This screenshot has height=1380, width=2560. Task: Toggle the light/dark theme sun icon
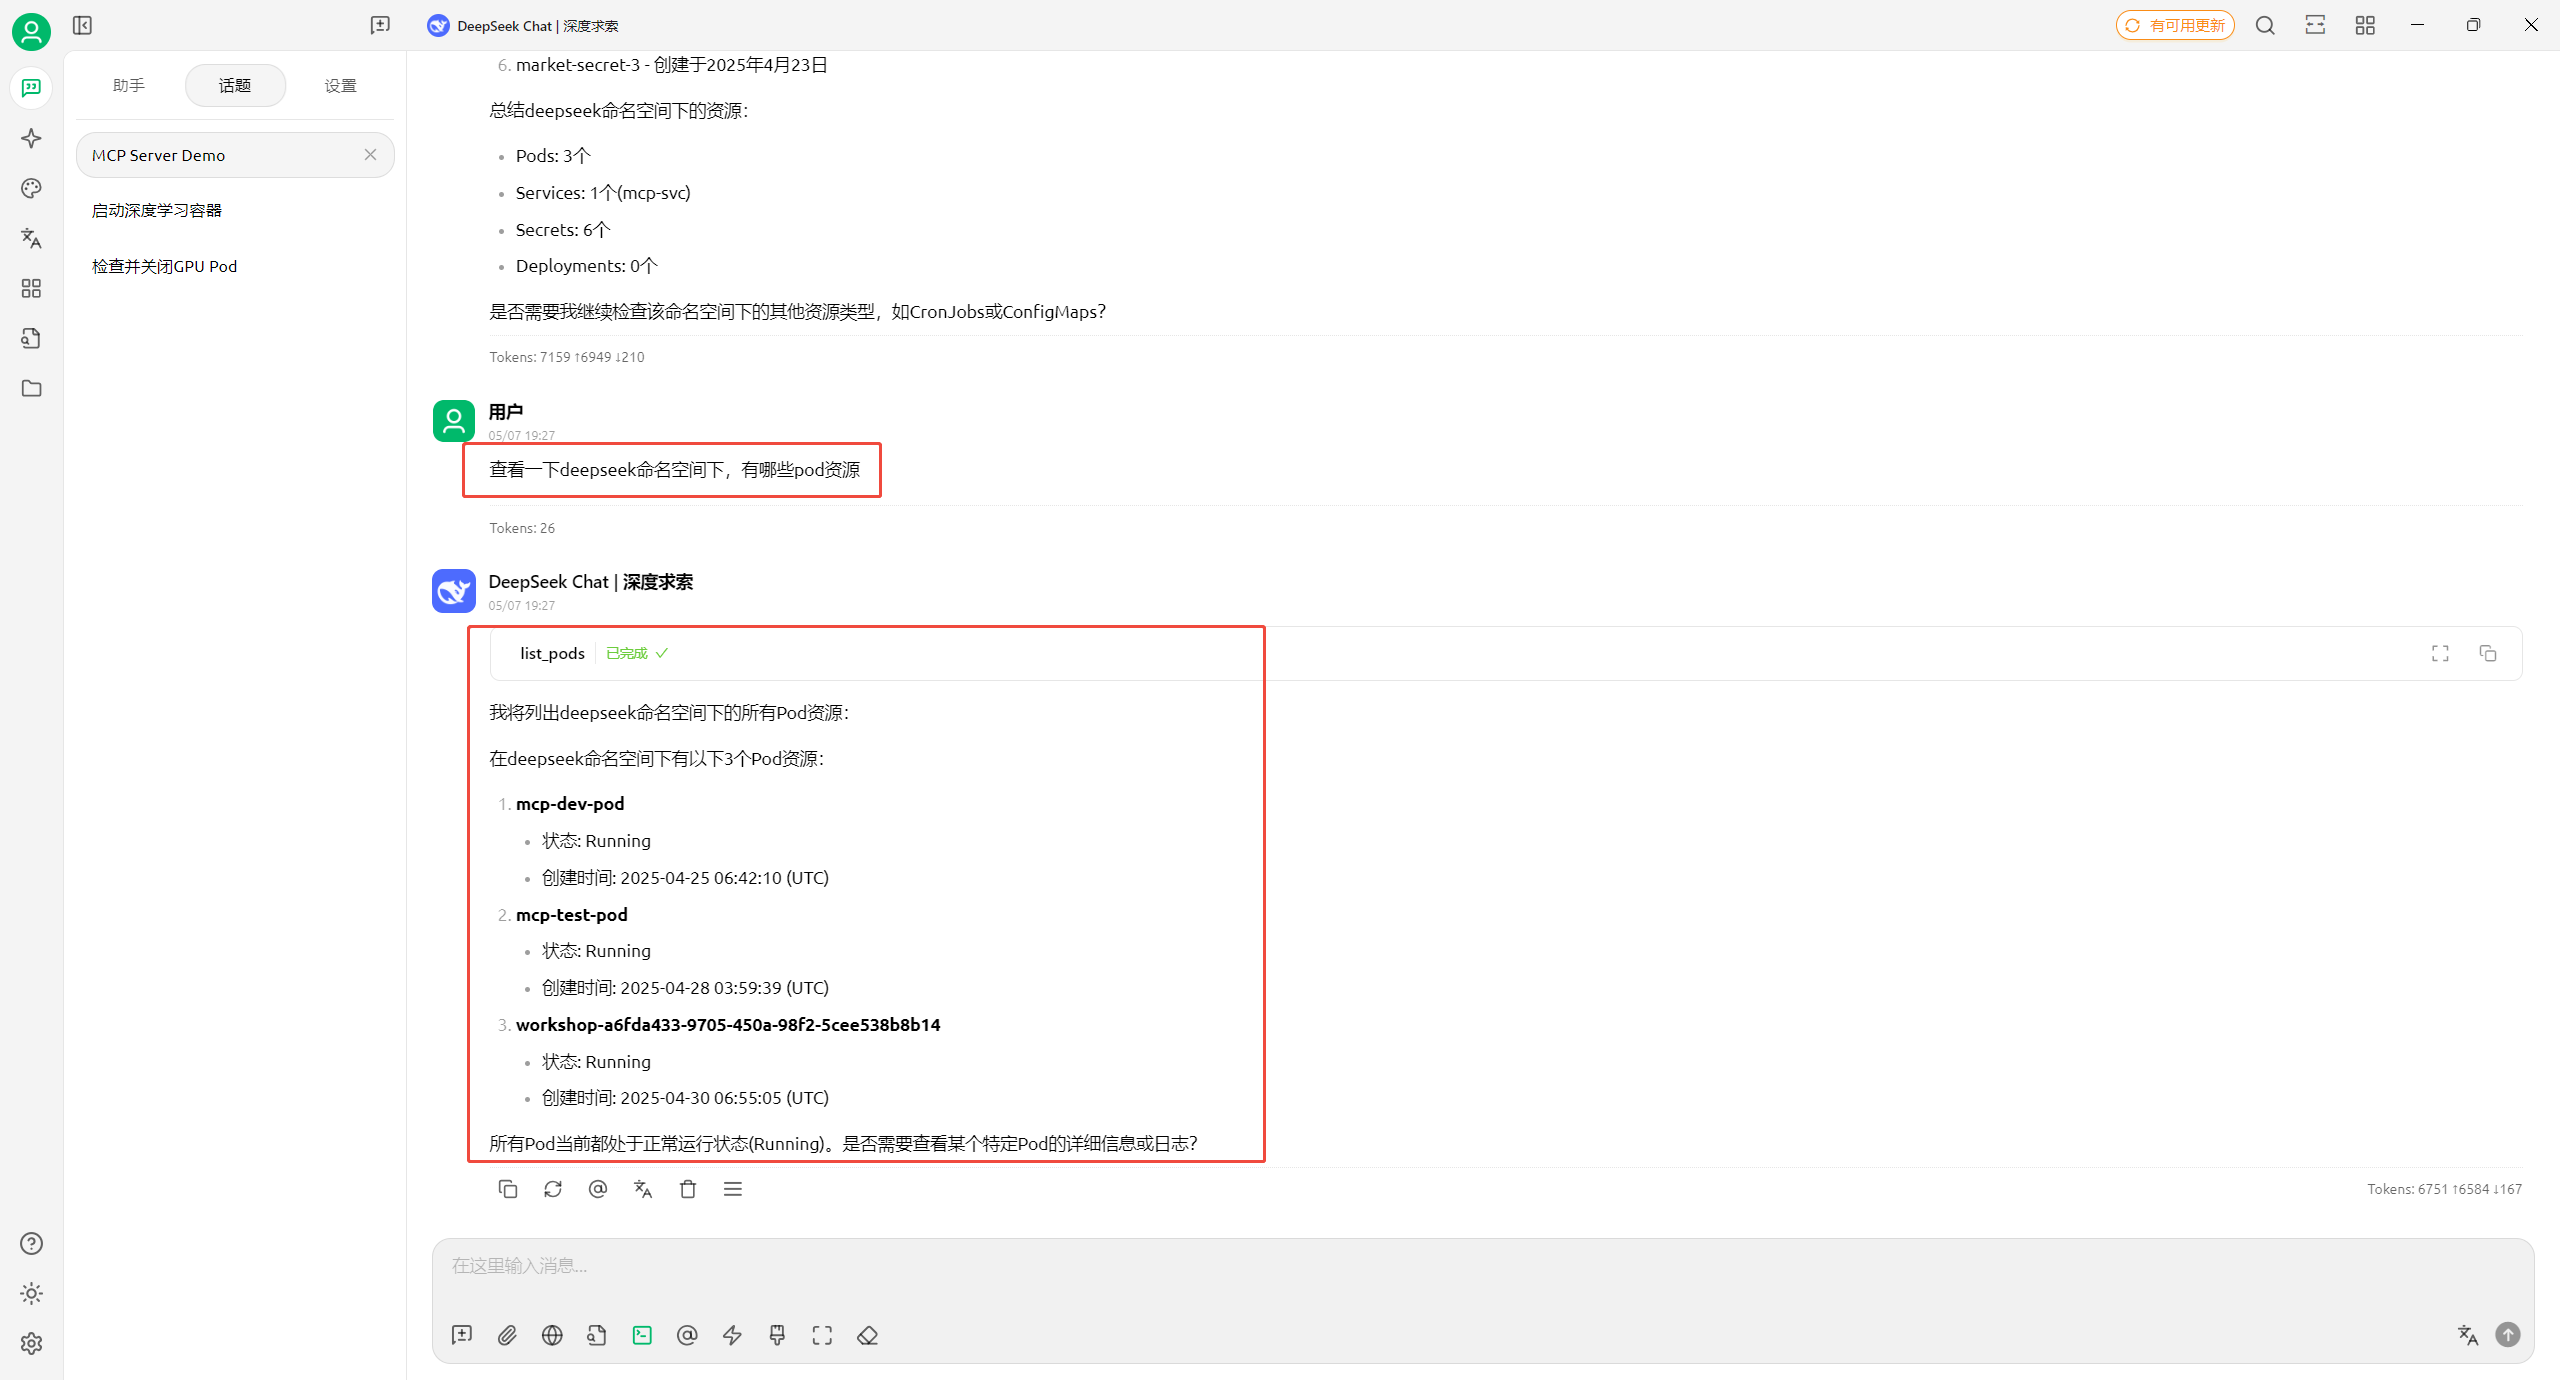click(31, 1293)
